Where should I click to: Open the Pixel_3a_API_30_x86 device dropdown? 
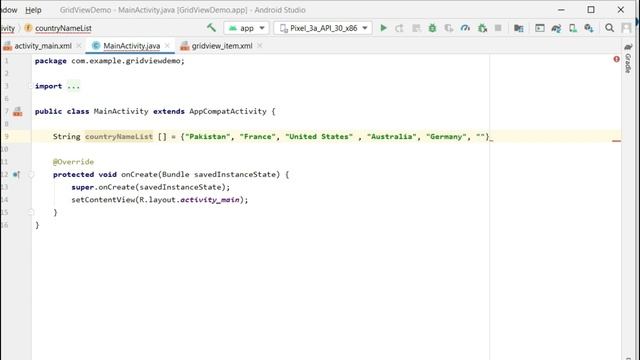tap(323, 28)
